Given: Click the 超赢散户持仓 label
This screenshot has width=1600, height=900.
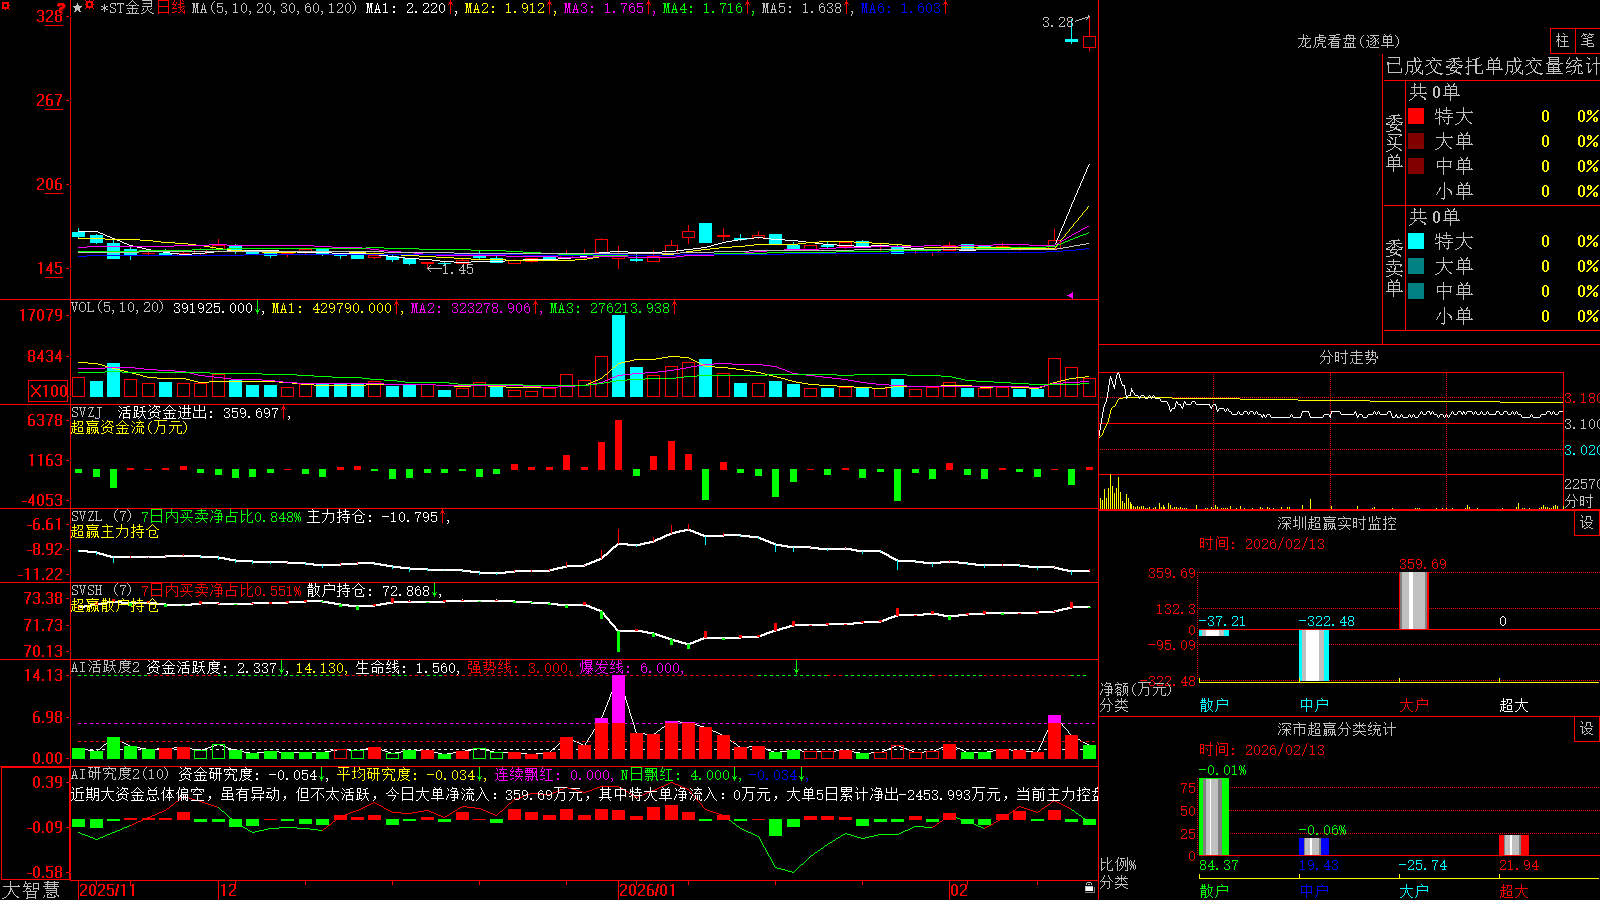Looking at the screenshot, I should tap(115, 605).
